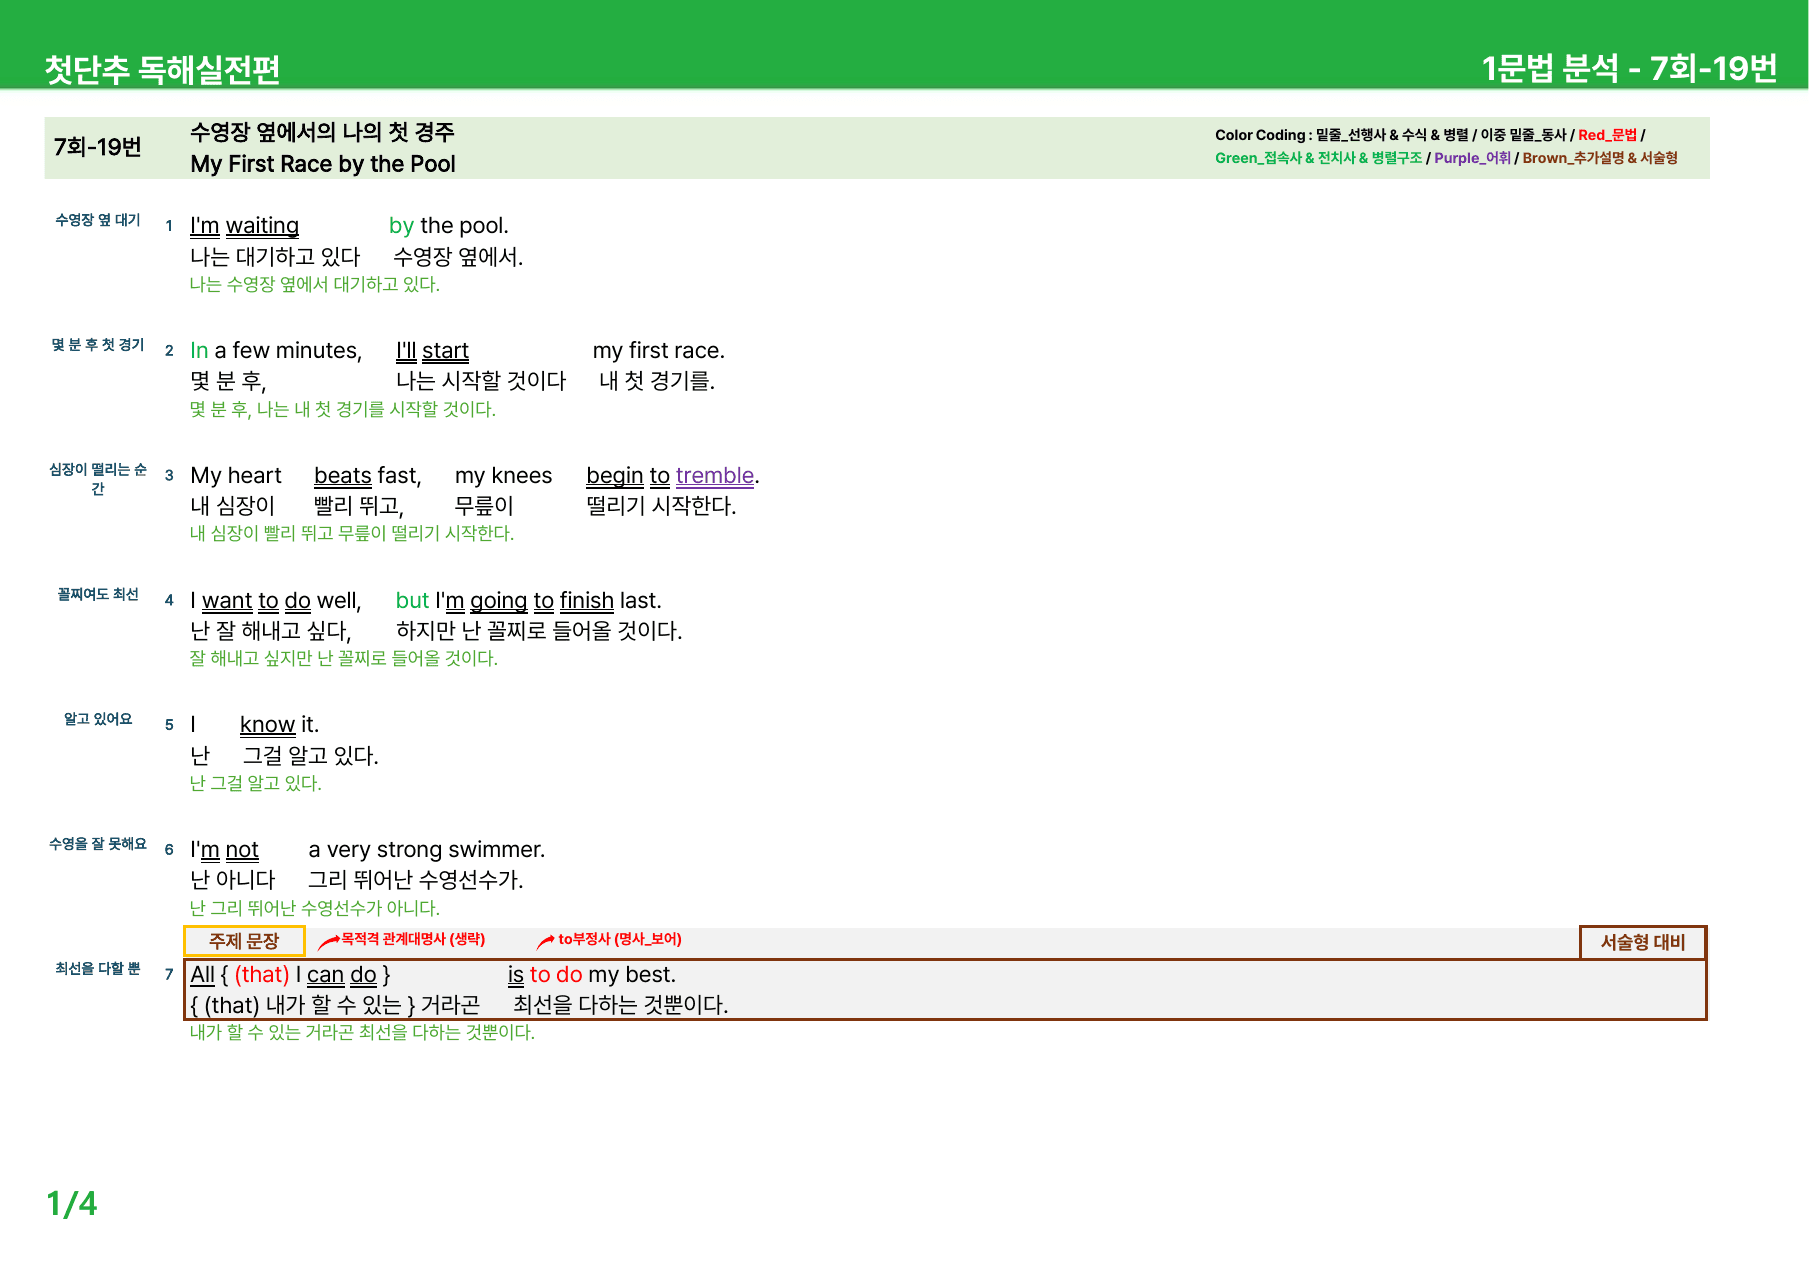The height and width of the screenshot is (1279, 1809).
Task: Click the words 'finish last.' in sentence 4
Action: (x=611, y=601)
